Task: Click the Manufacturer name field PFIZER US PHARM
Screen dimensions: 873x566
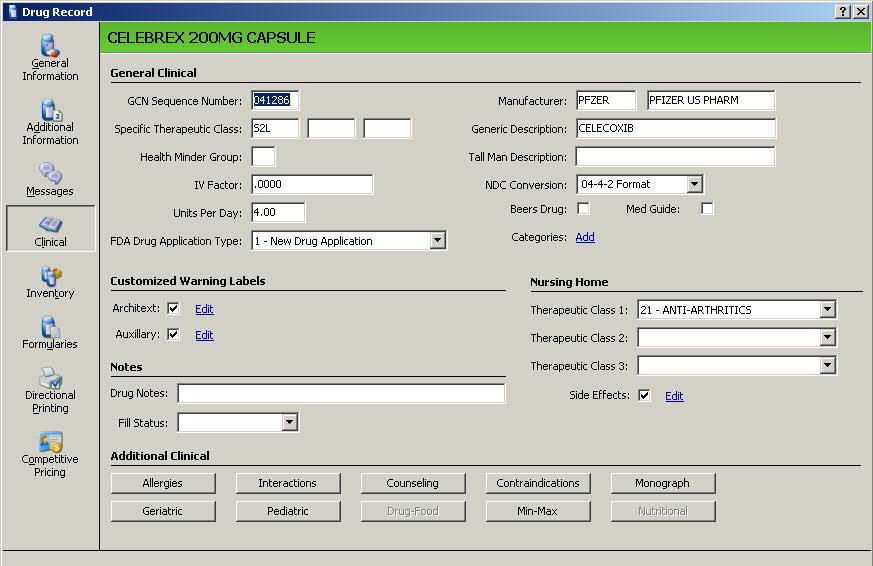Action: point(711,100)
